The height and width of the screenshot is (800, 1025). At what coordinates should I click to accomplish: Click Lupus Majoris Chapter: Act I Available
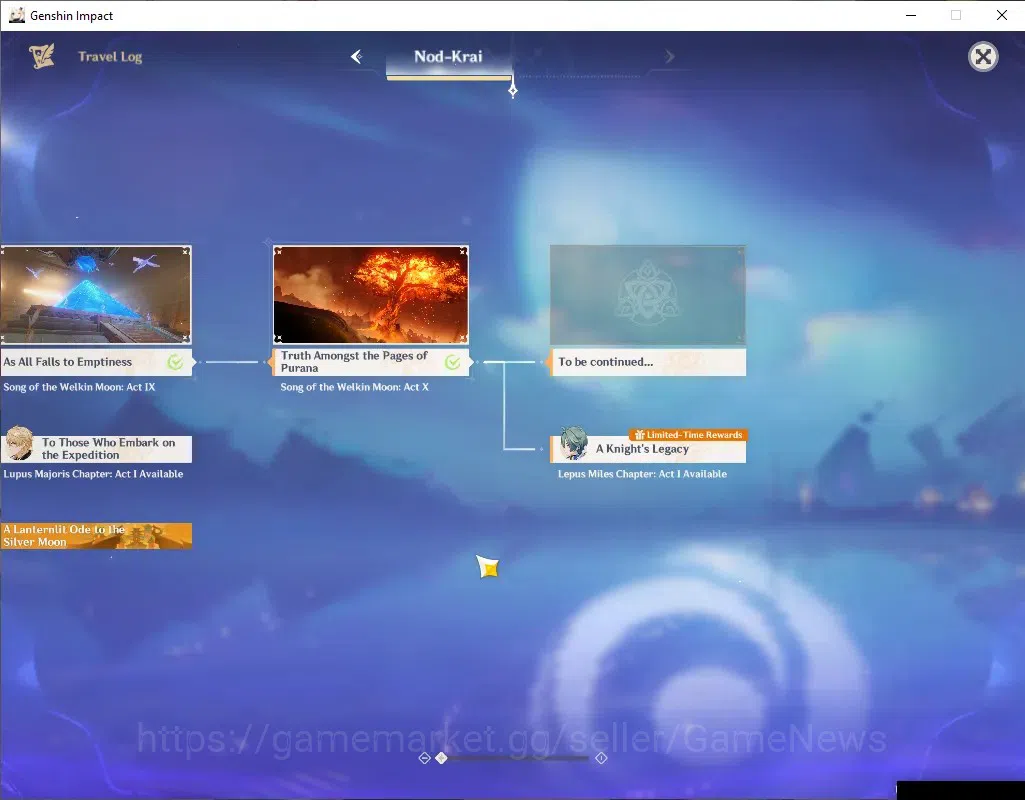tap(93, 474)
